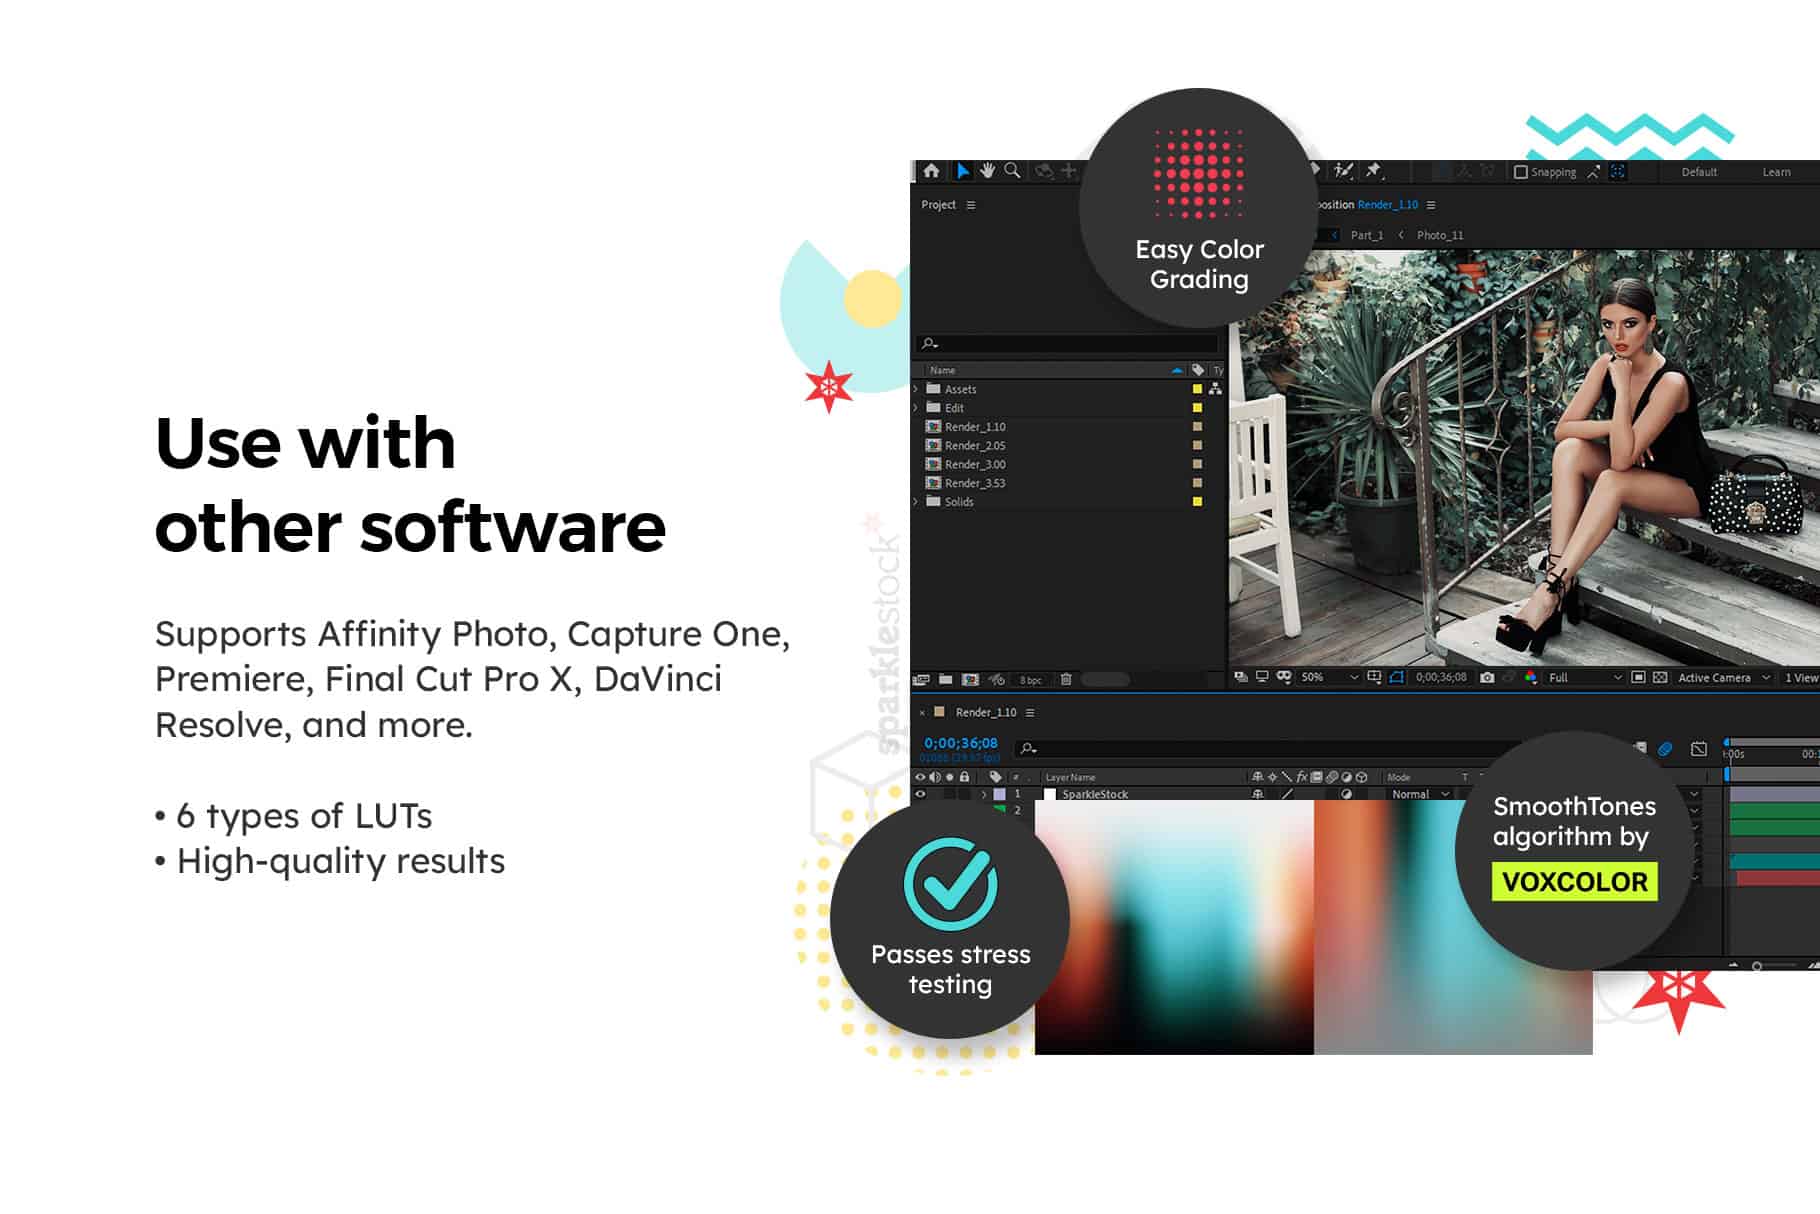Select the Zoom magnifier tool

tap(1012, 171)
